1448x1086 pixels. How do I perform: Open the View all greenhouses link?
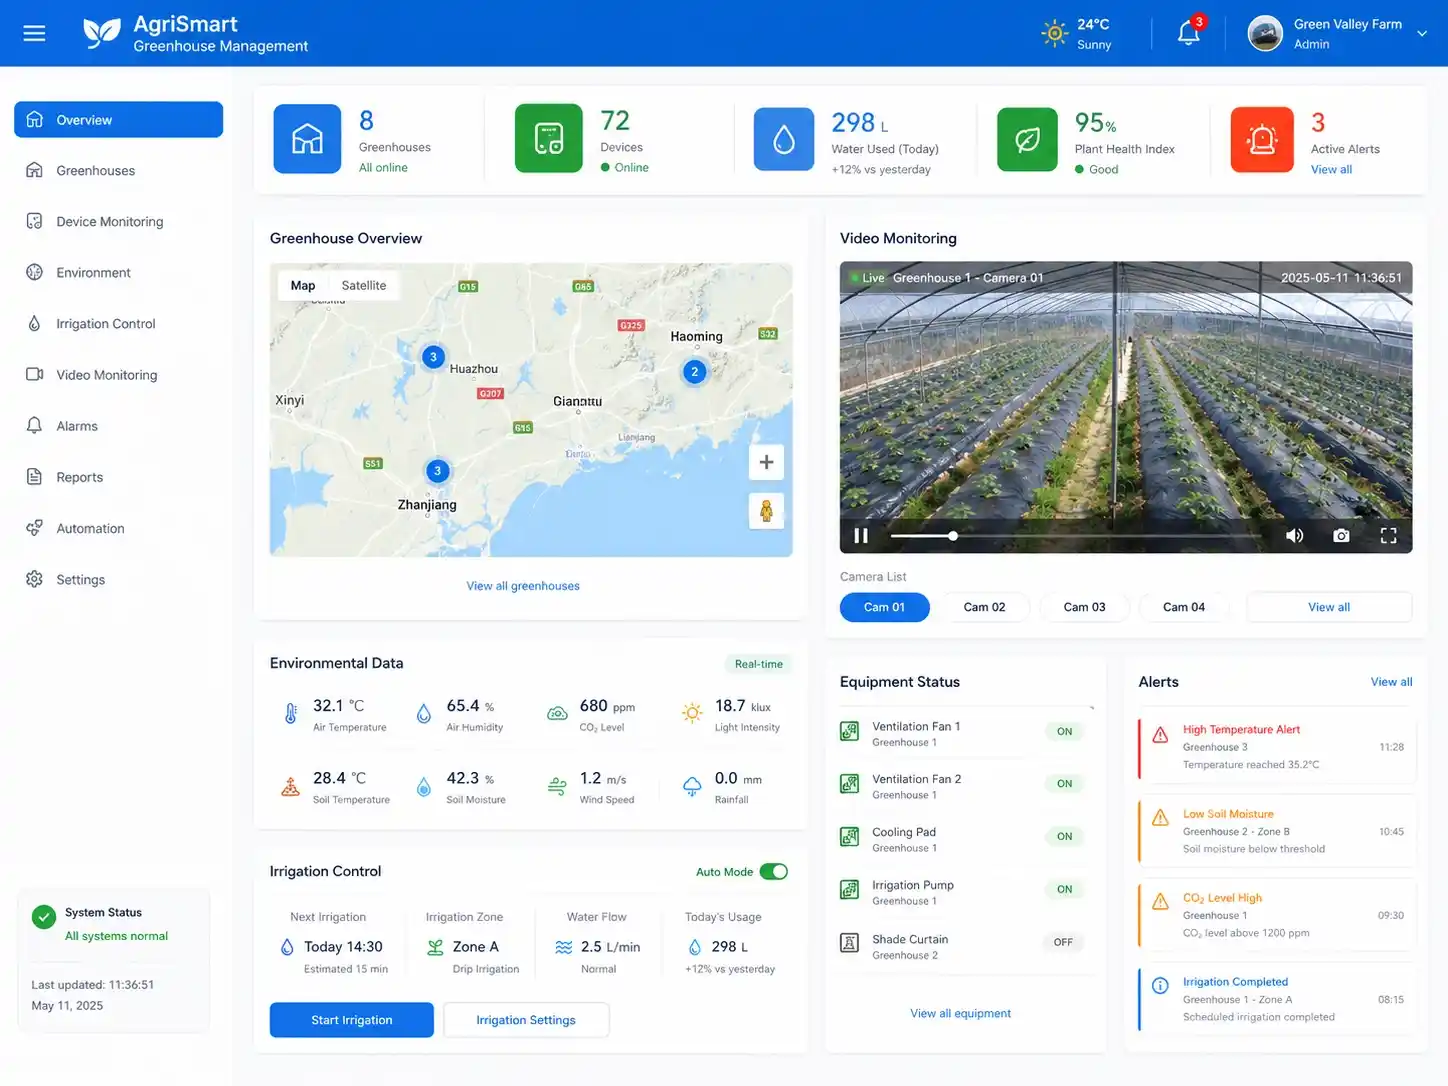click(x=523, y=586)
